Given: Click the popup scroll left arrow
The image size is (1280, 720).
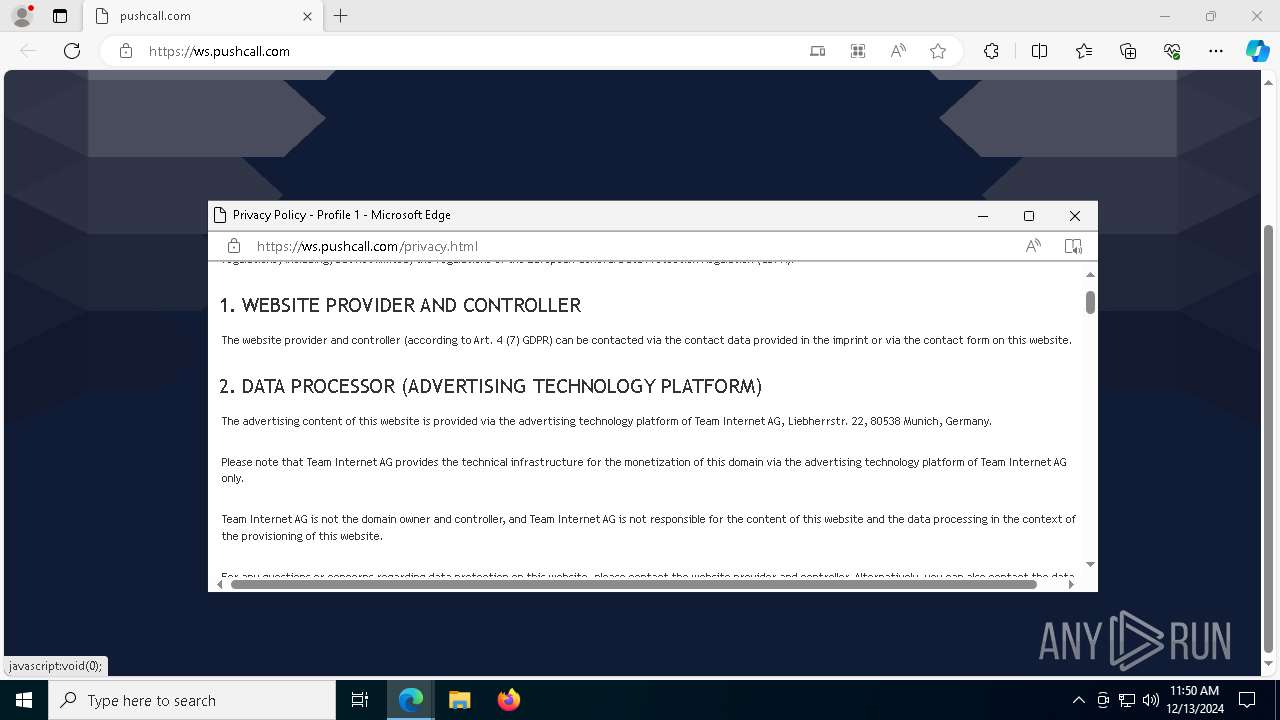Looking at the screenshot, I should [220, 584].
